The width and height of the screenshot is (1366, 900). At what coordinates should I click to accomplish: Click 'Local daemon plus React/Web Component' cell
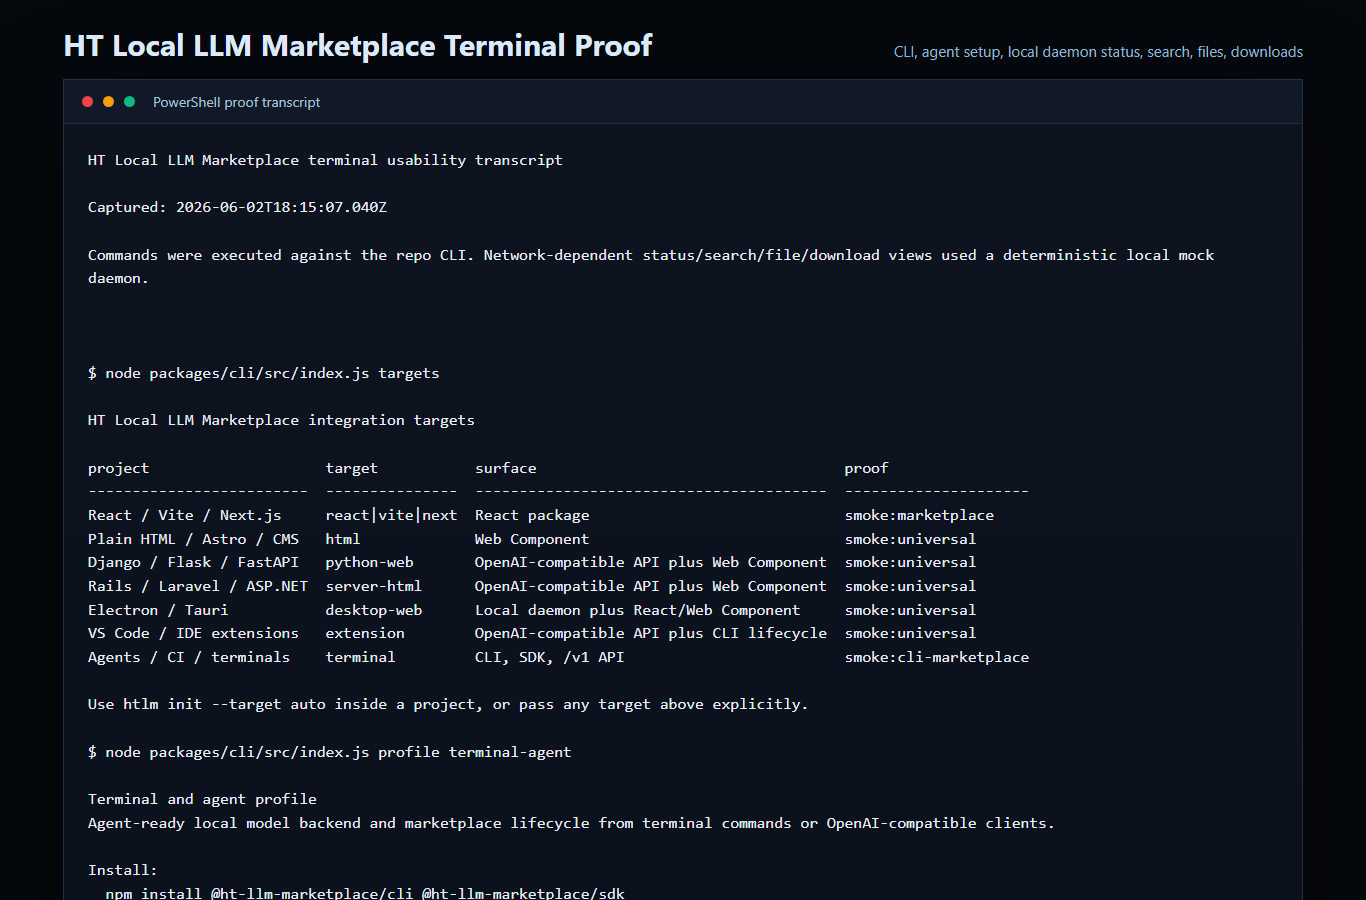pyautogui.click(x=638, y=610)
